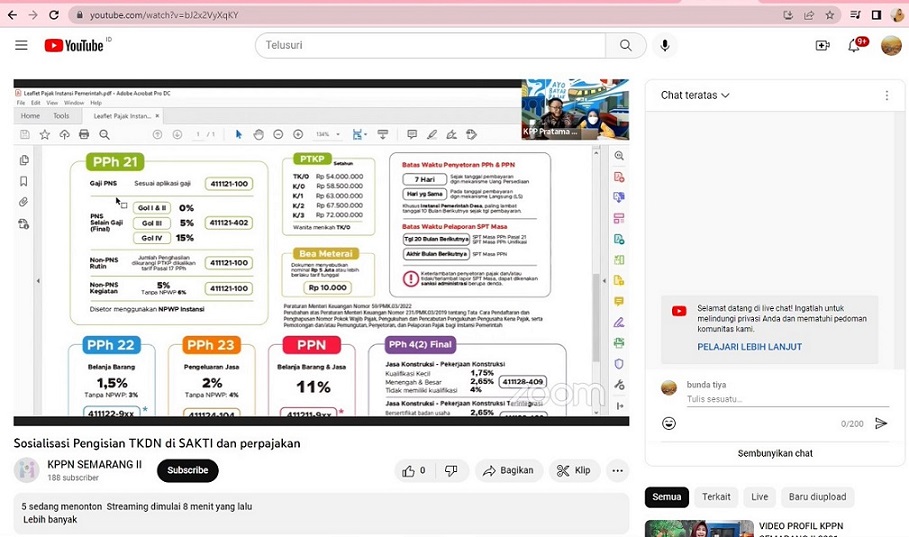Click the YouTube logo to go home

(74, 46)
